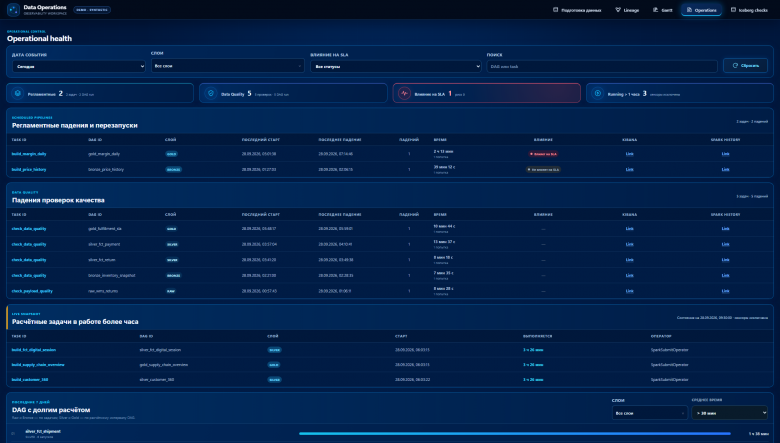
Task: Open the Gantt tab
Action: [663, 10]
